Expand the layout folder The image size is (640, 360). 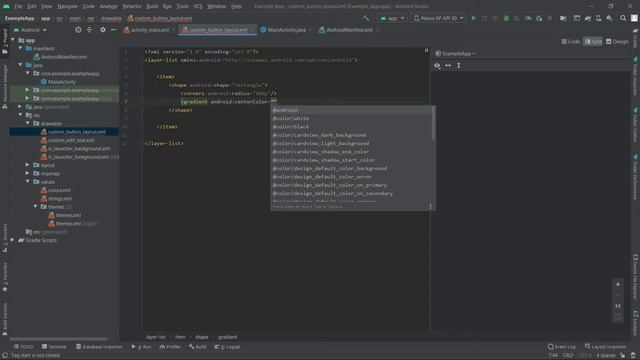[x=28, y=165]
